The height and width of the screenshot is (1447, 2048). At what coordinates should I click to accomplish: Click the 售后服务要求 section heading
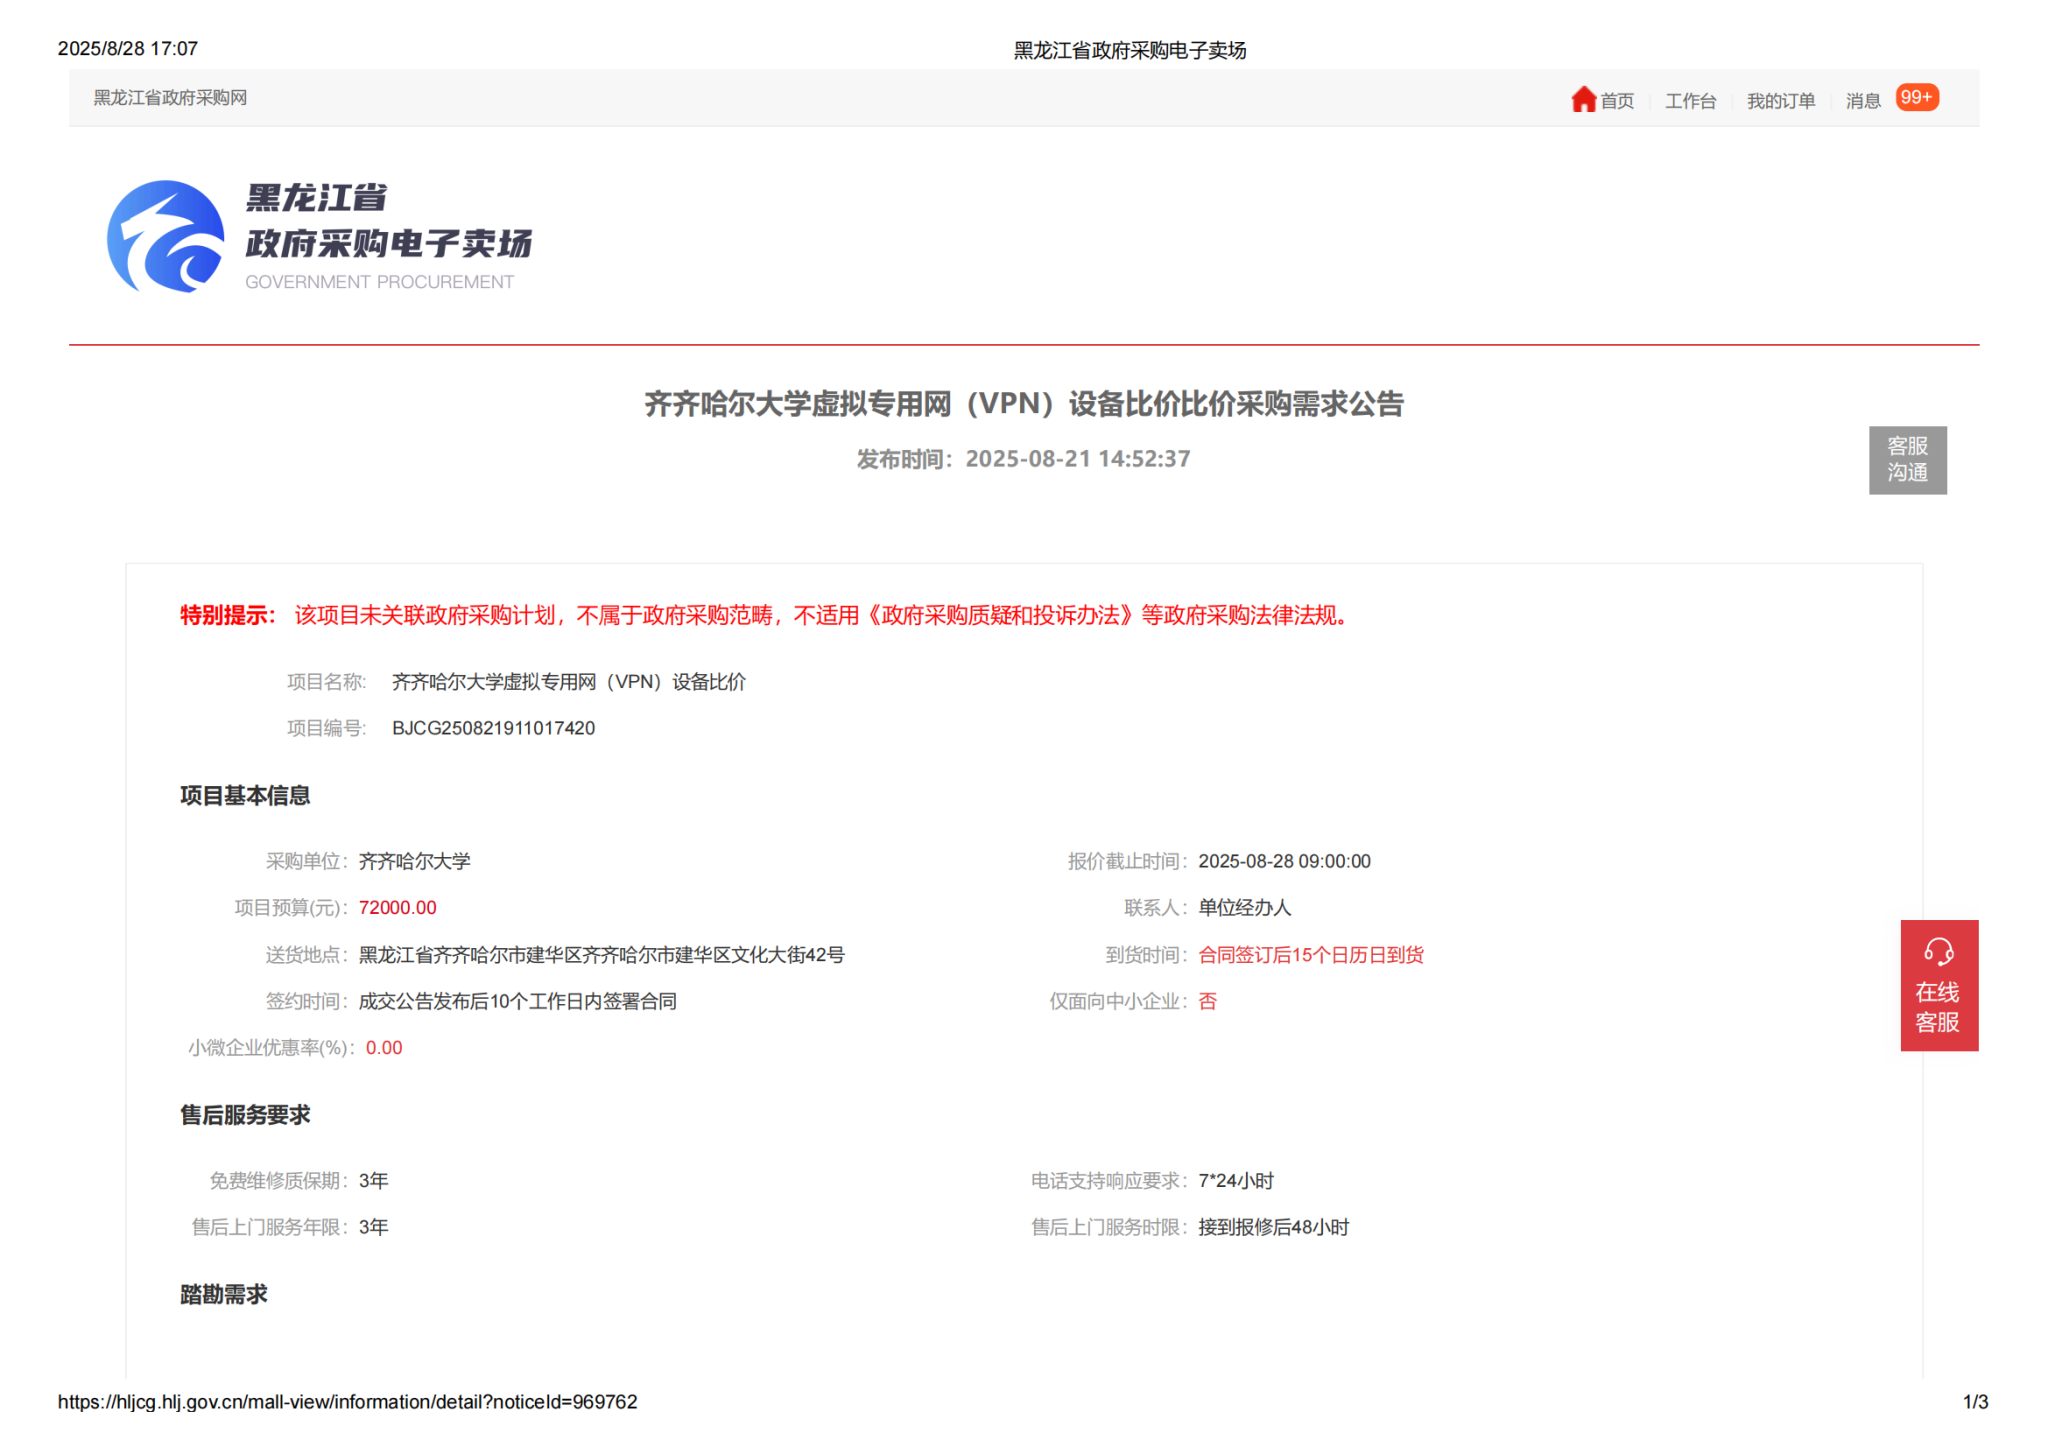(245, 1115)
